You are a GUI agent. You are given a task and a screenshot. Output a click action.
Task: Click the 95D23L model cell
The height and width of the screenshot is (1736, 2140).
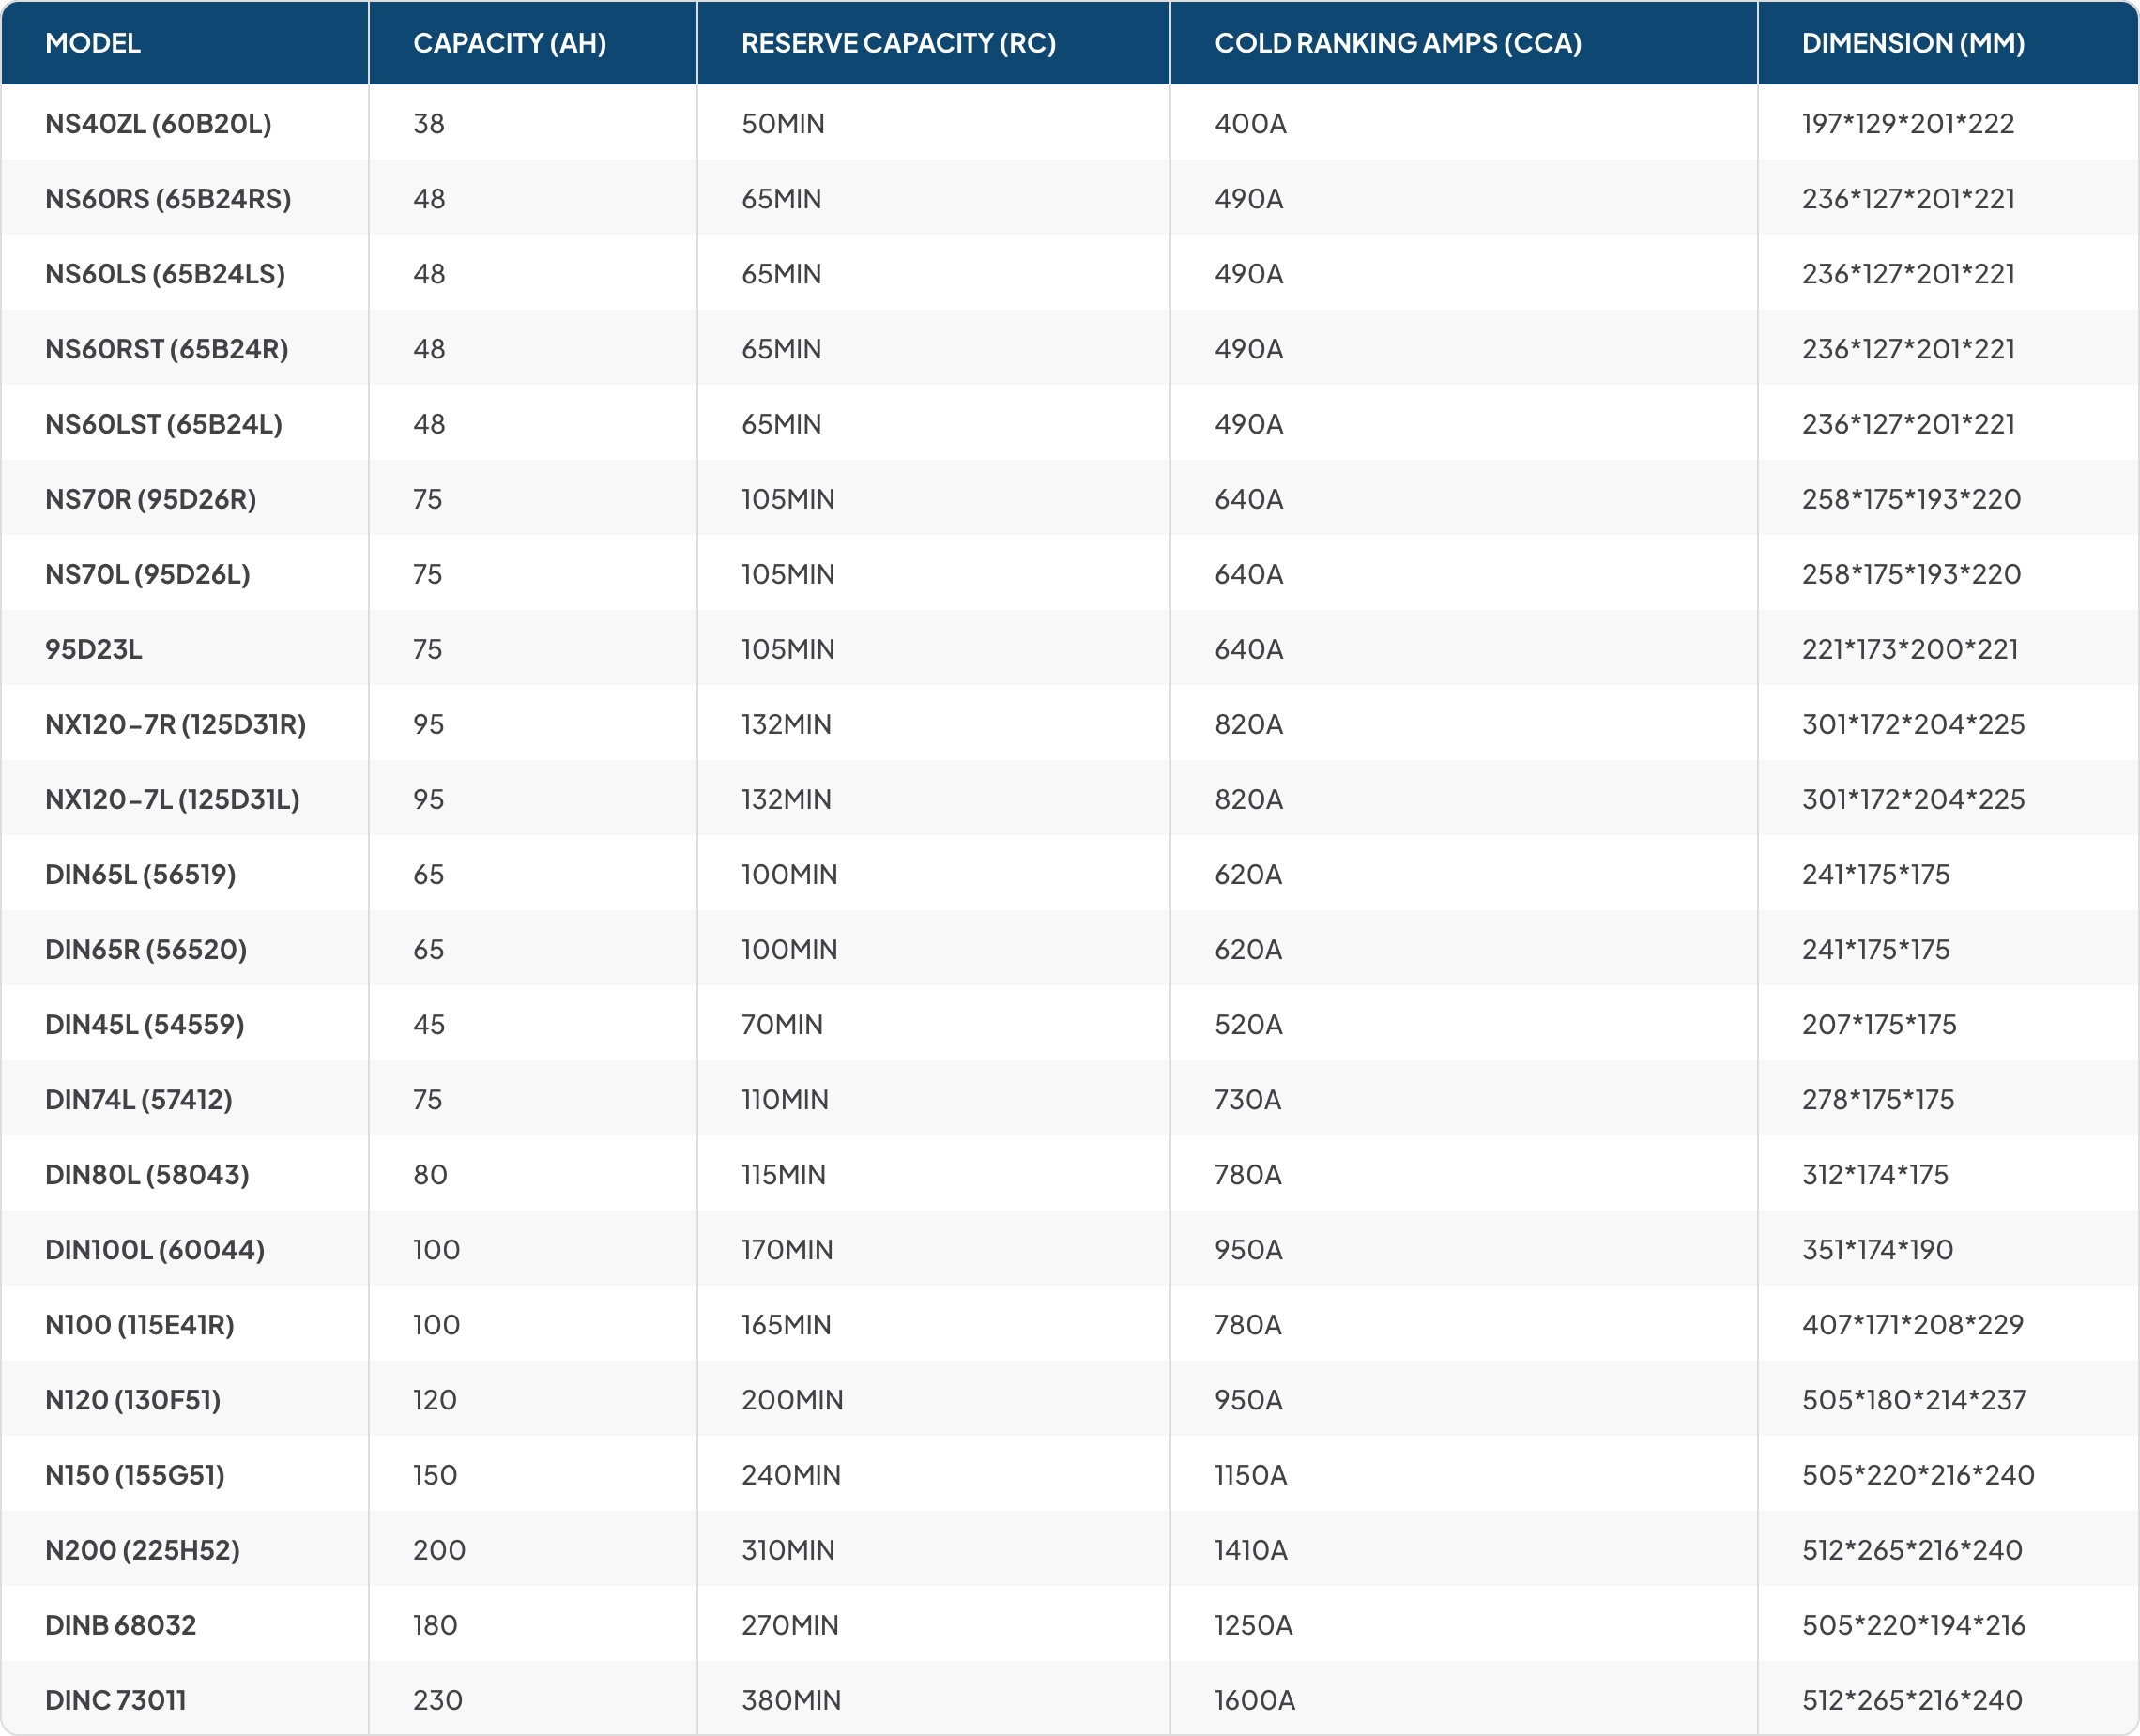point(94,648)
